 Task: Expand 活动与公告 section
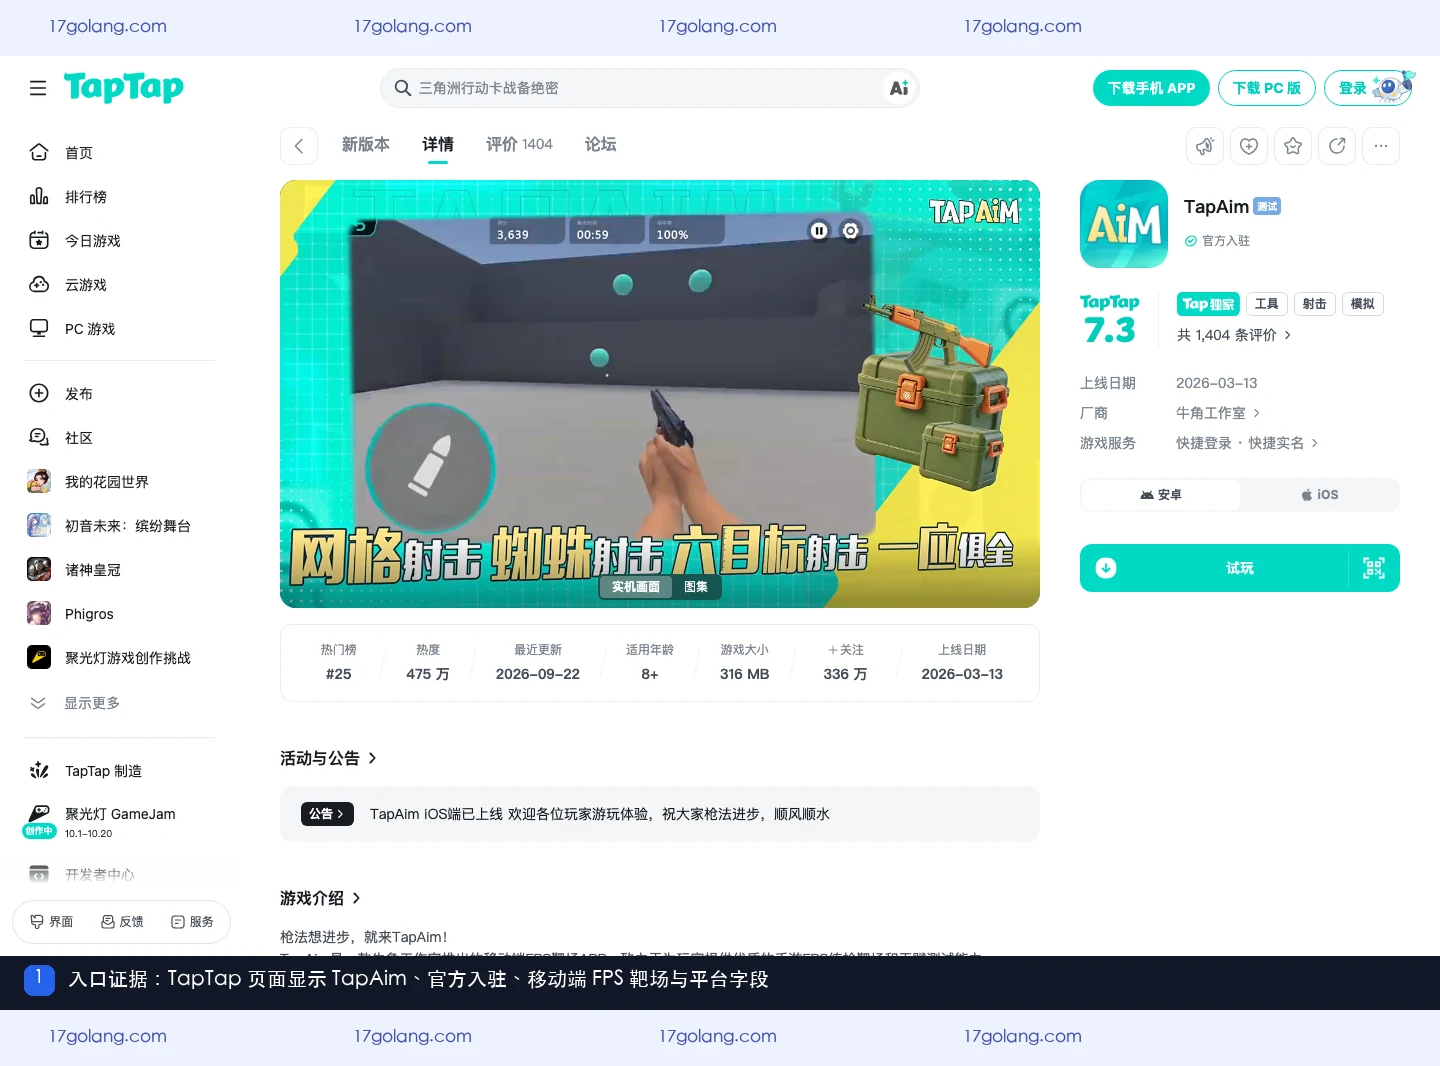point(328,758)
